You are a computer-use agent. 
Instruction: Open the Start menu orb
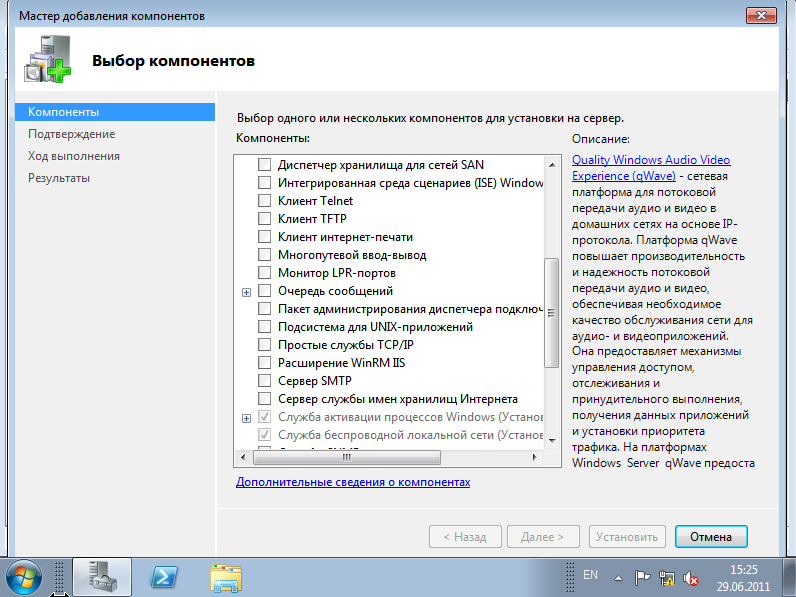pyautogui.click(x=22, y=577)
